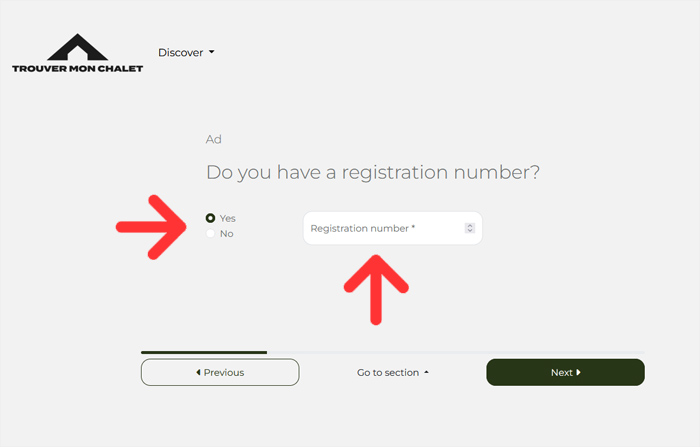
Task: Focus the Registration number input field
Action: pos(392,228)
